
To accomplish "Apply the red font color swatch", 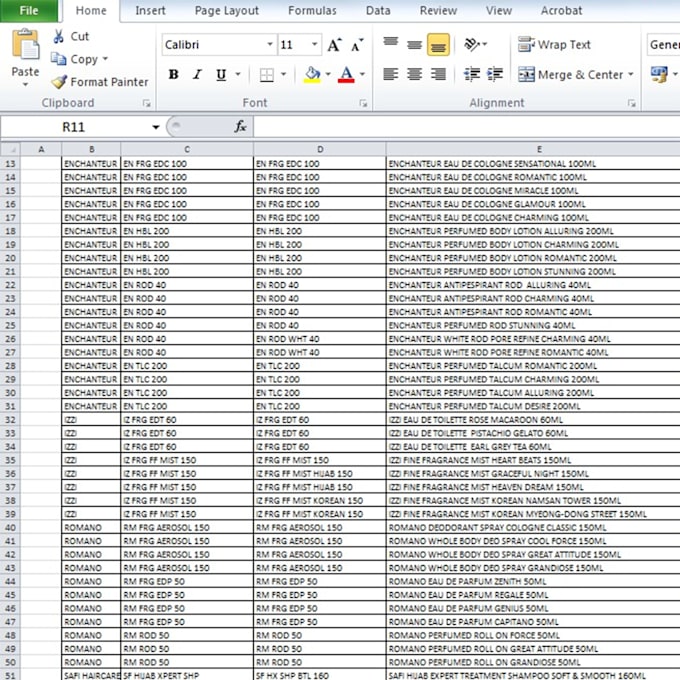I will pos(346,75).
